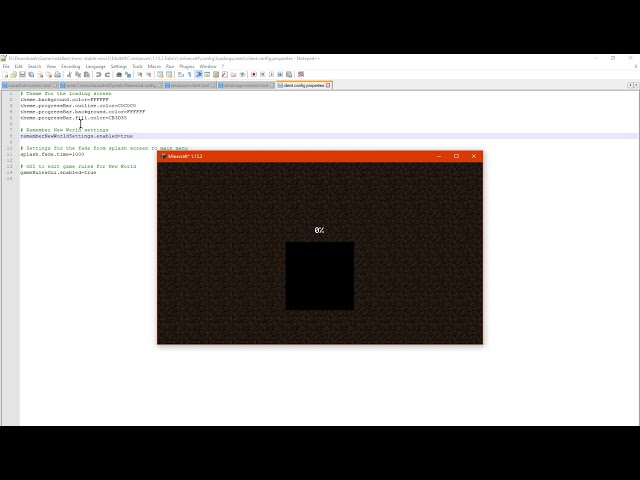
Task: Click the splash.fade.time=1000 line
Action: [x=52, y=154]
